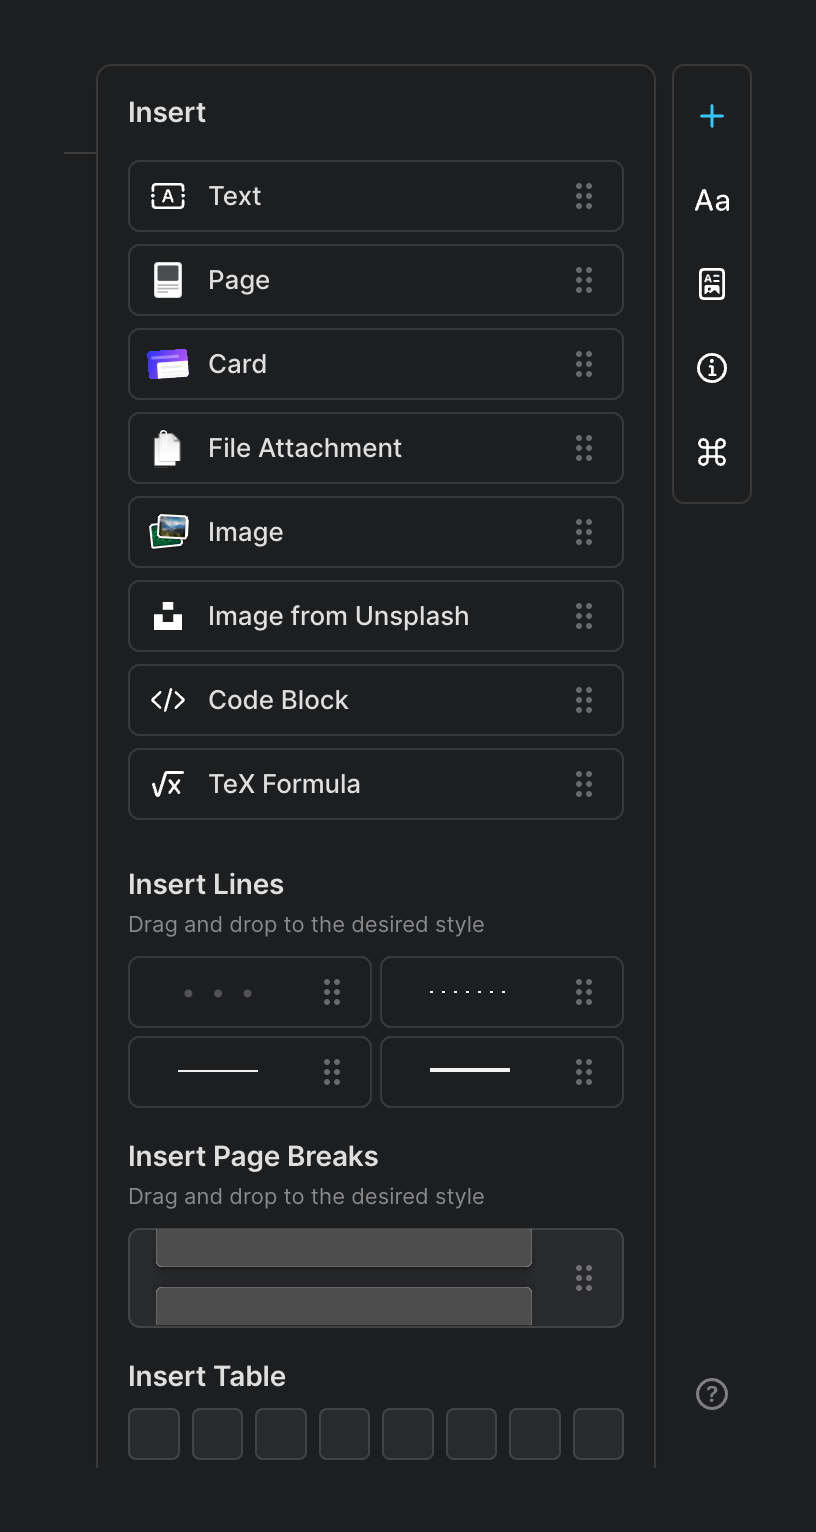The height and width of the screenshot is (1532, 816).
Task: Select the dashed line style
Action: pos(468,992)
